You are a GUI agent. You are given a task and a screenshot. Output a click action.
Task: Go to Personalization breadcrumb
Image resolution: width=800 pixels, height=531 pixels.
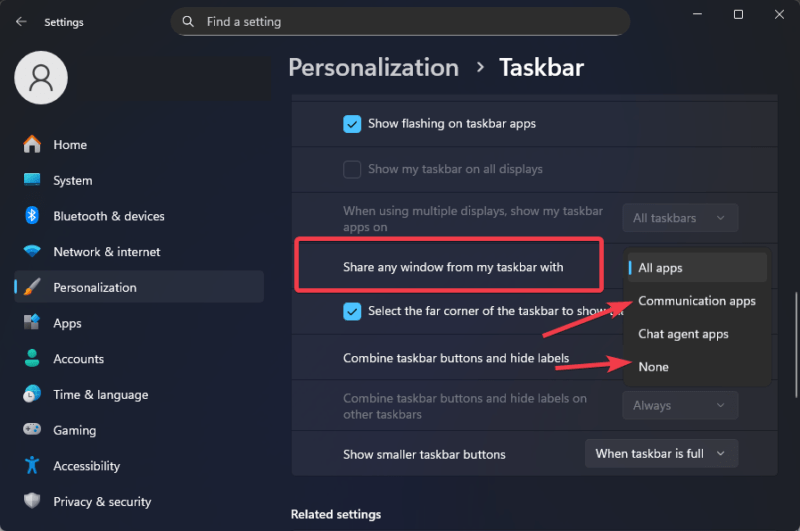(373, 68)
